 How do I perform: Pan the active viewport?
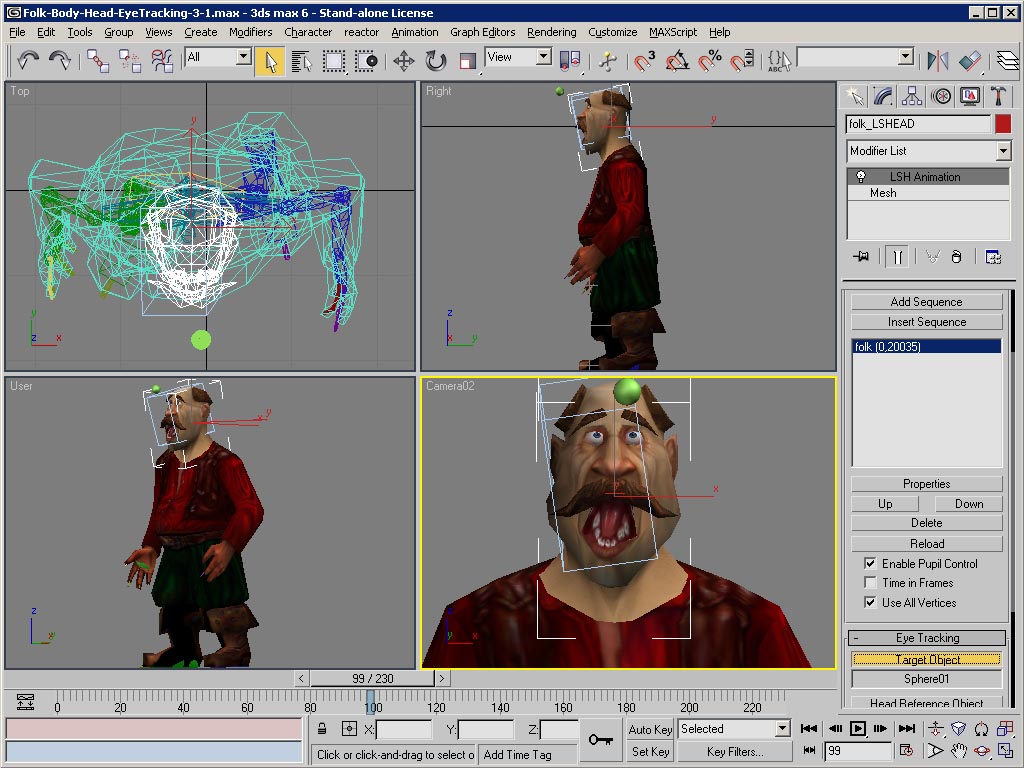(957, 751)
